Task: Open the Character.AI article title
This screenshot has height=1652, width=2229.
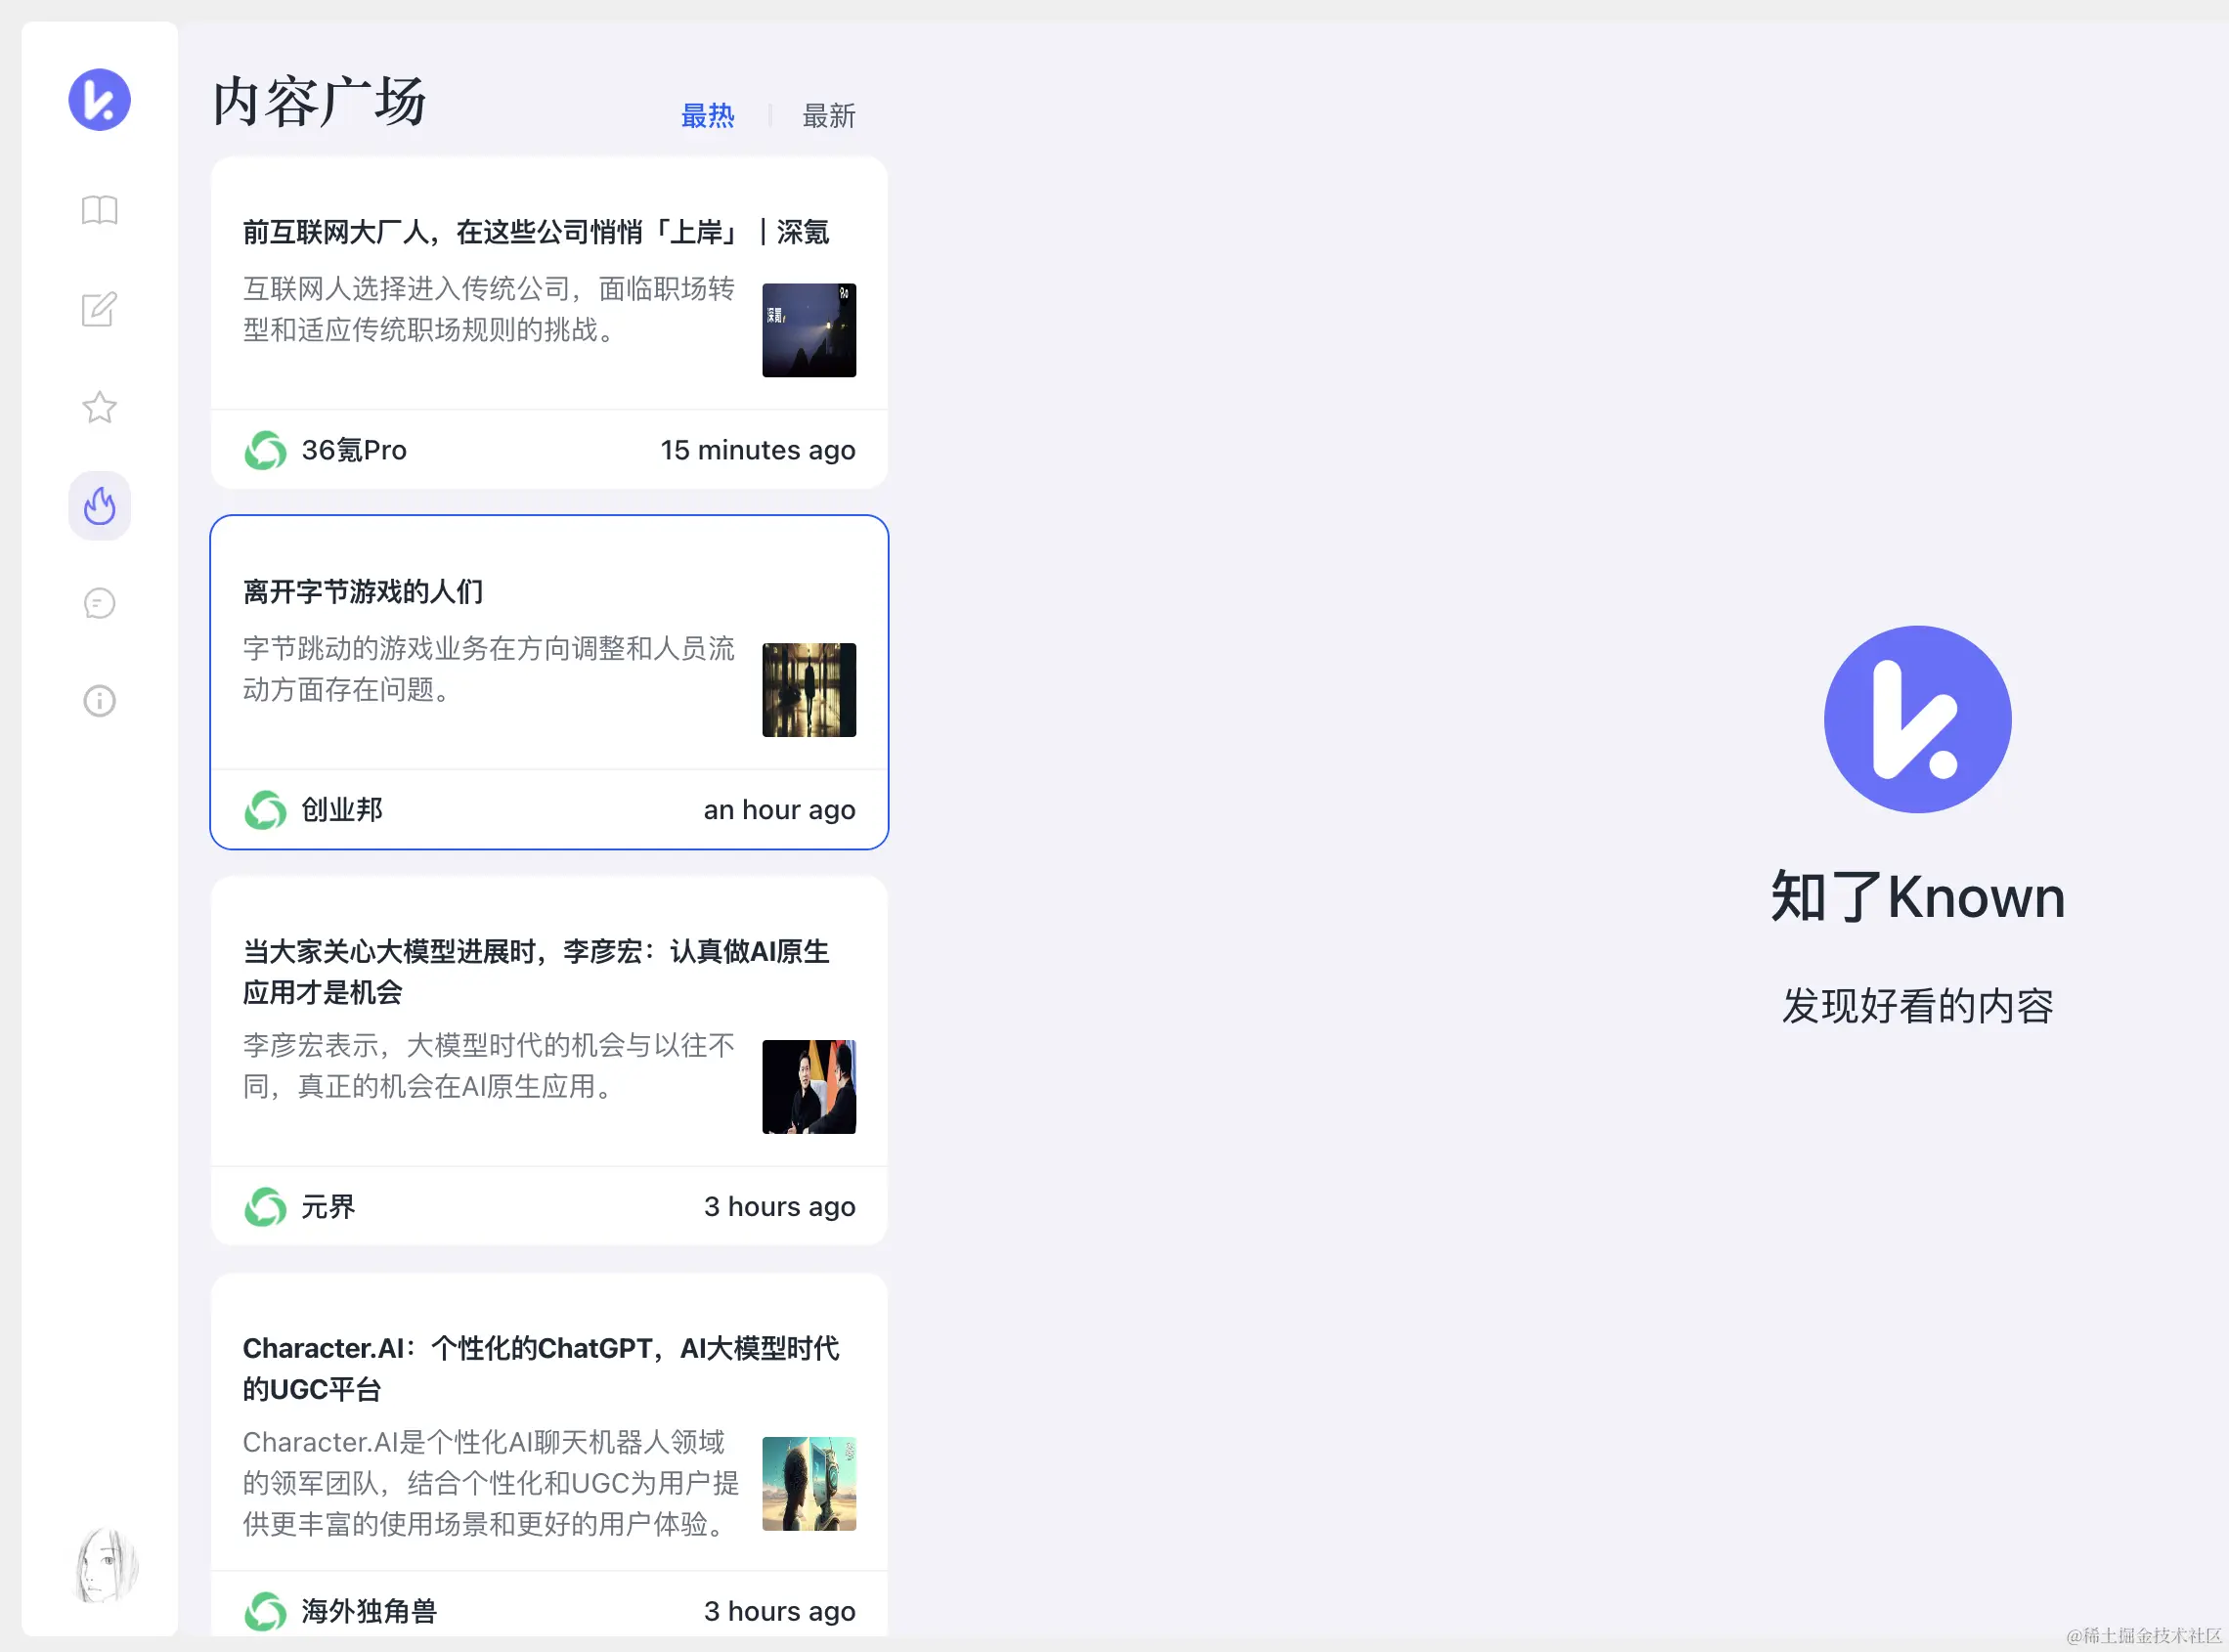Action: point(541,1368)
